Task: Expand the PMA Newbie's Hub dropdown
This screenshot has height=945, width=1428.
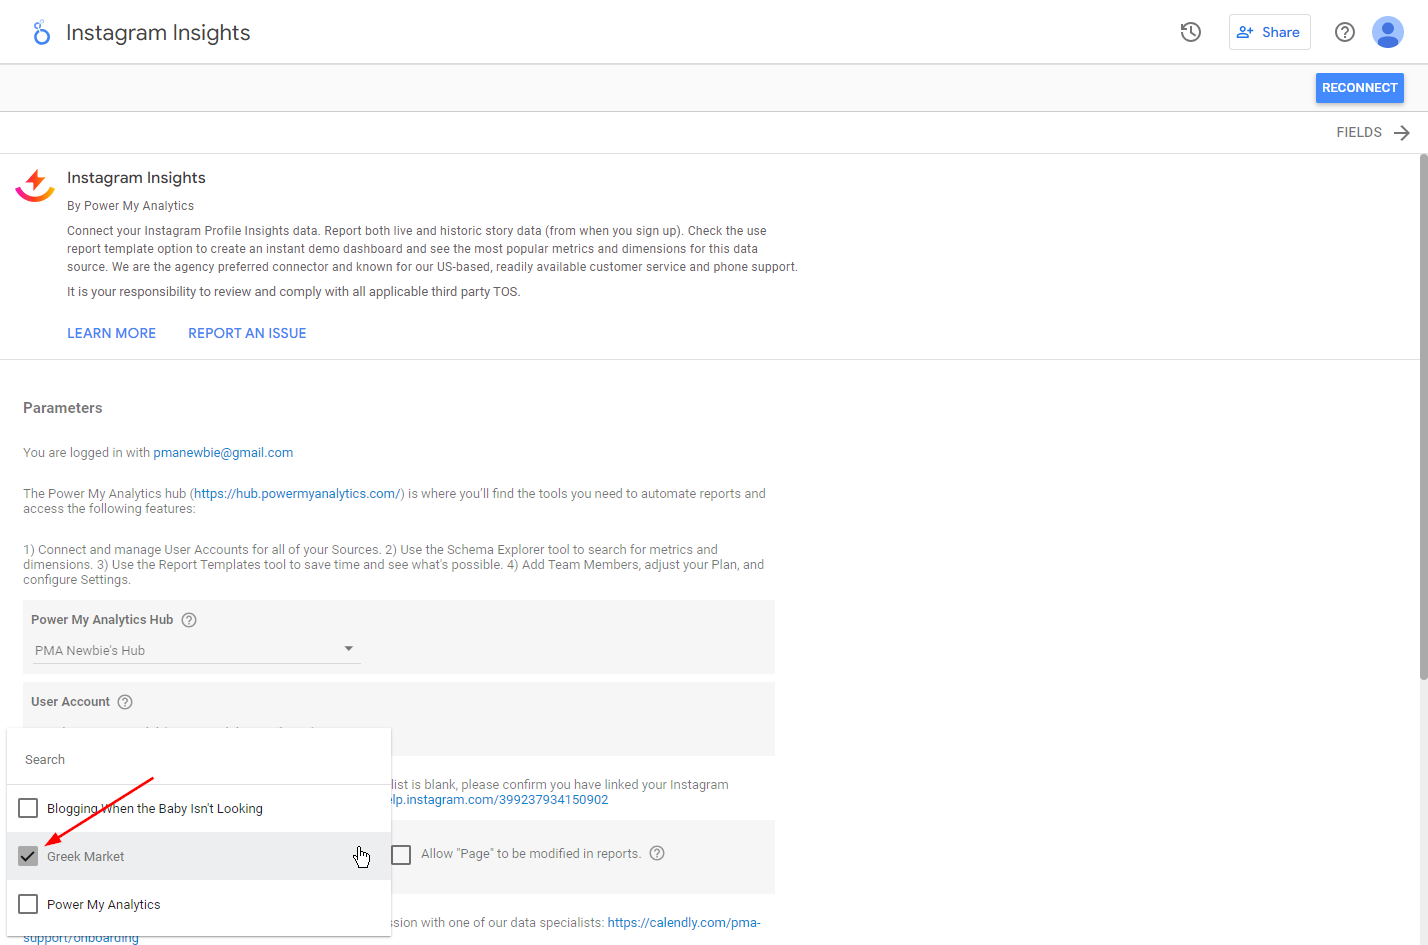Action: coord(348,649)
